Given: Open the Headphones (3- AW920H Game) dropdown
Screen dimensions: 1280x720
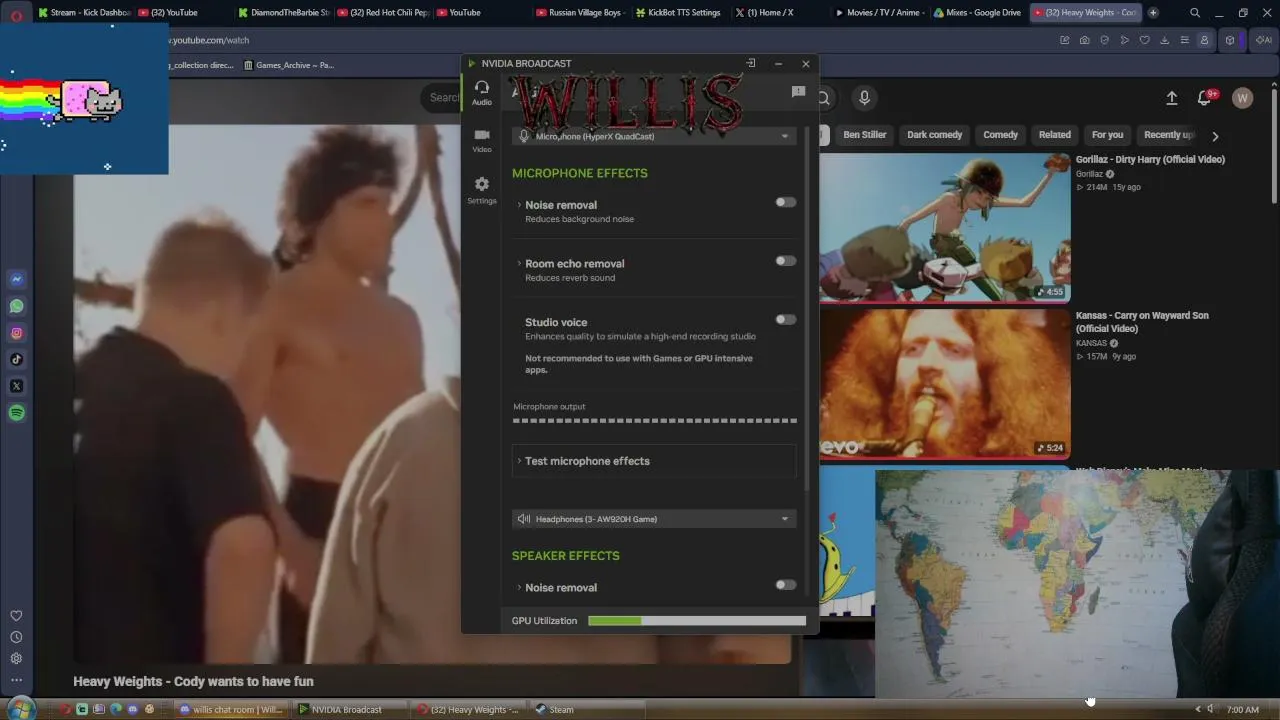Looking at the screenshot, I should click(x=654, y=519).
